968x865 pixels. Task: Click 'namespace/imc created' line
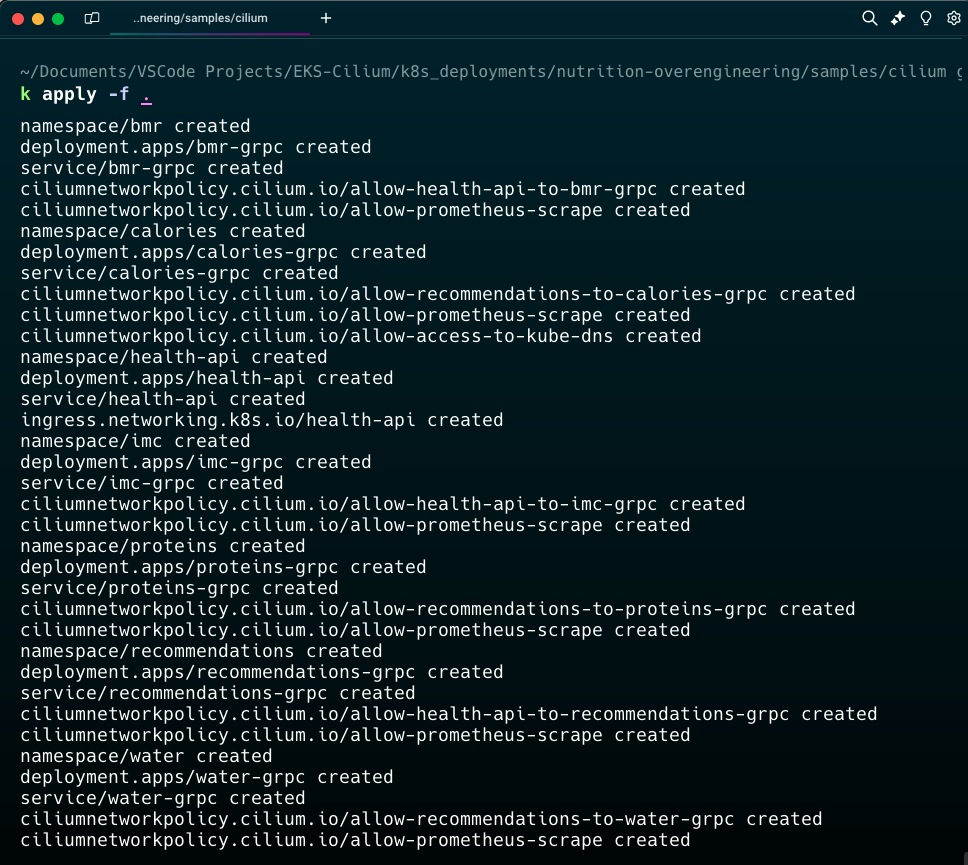(x=135, y=441)
